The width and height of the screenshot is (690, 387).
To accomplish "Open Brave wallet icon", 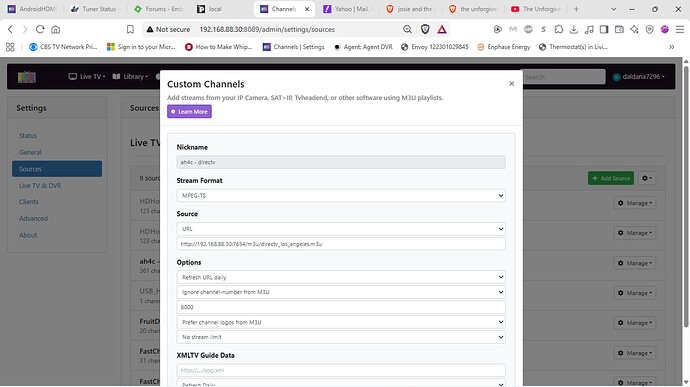I will (619, 29).
